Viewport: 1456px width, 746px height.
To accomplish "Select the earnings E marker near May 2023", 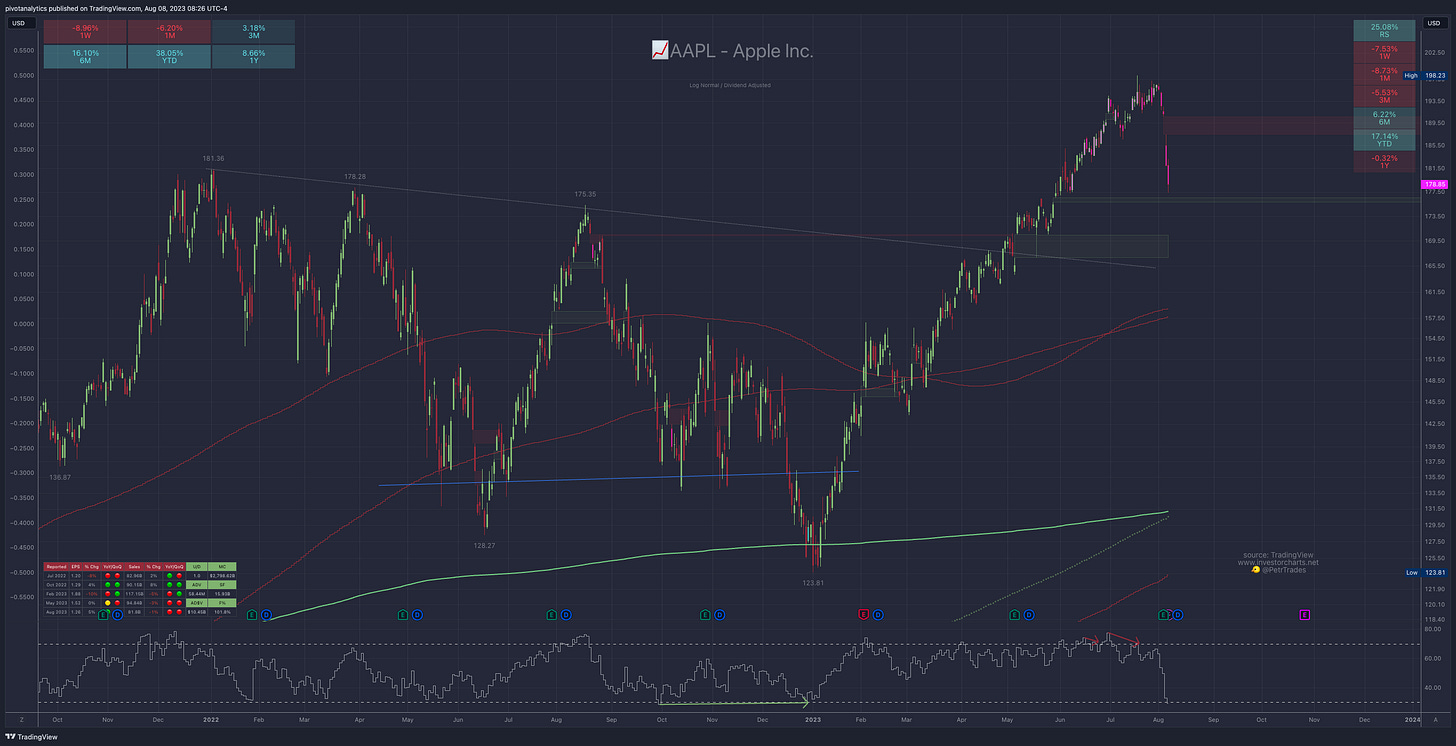I will 1015,615.
